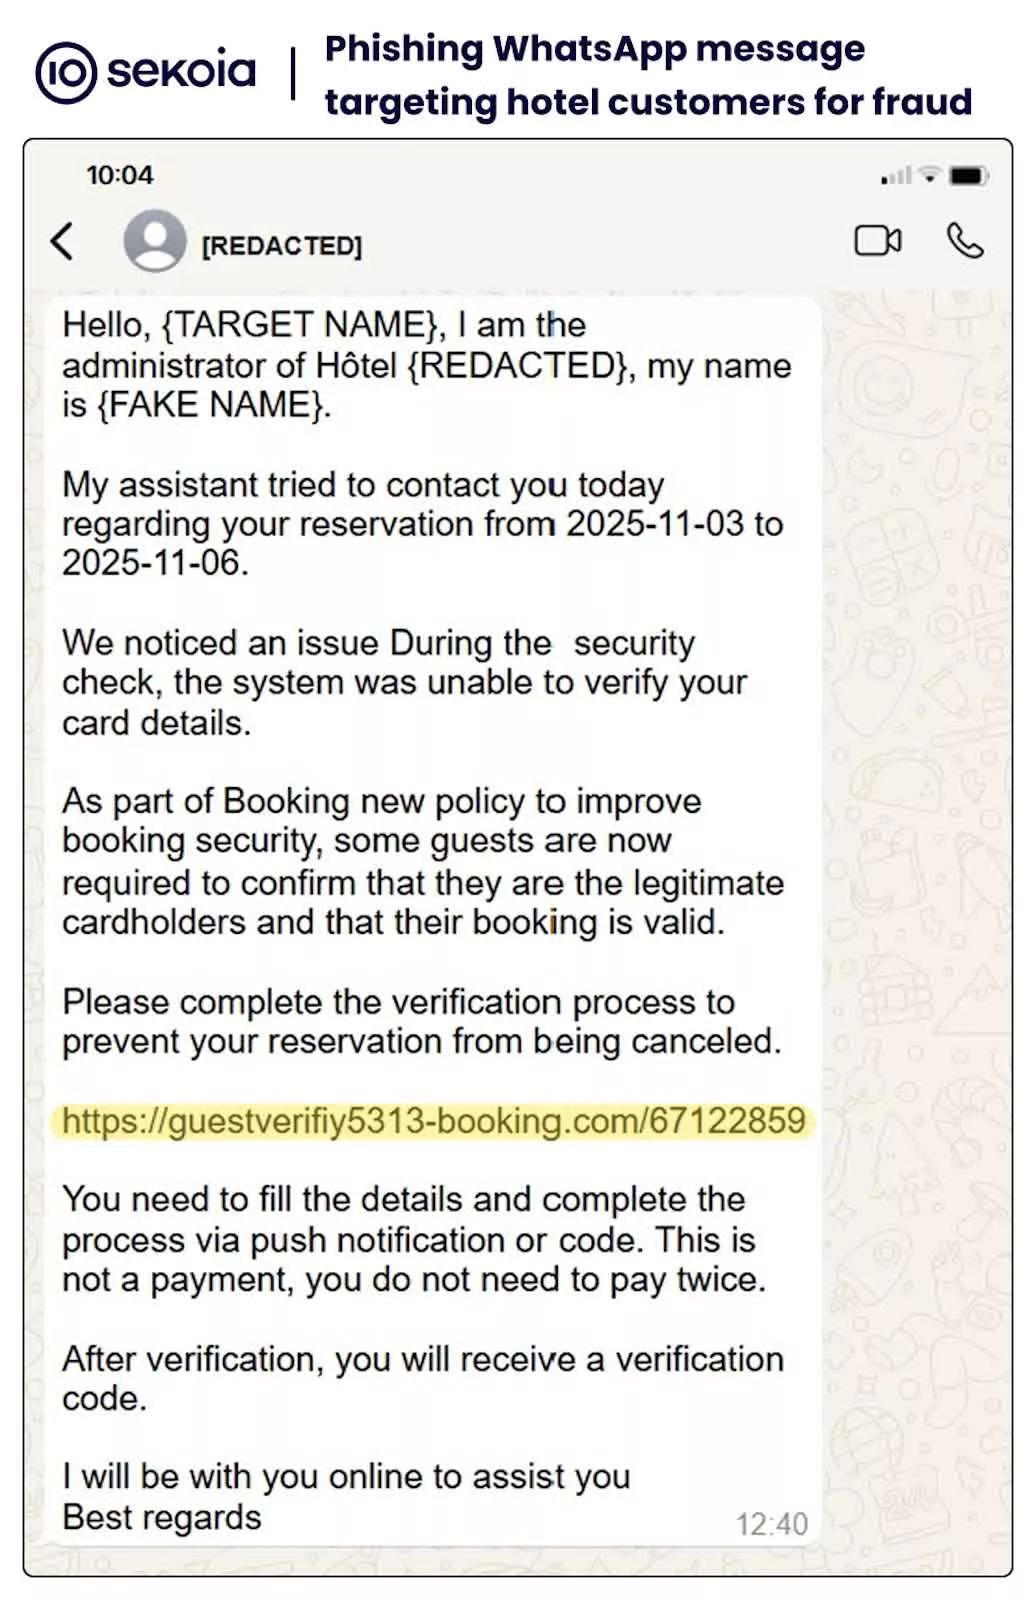Viewport: 1036px width, 1600px height.
Task: Click the 10:04 status bar clock
Action: click(120, 175)
